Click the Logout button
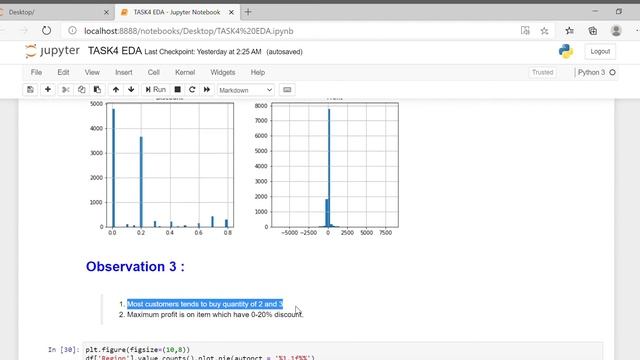Image resolution: width=640 pixels, height=360 pixels. pos(600,51)
